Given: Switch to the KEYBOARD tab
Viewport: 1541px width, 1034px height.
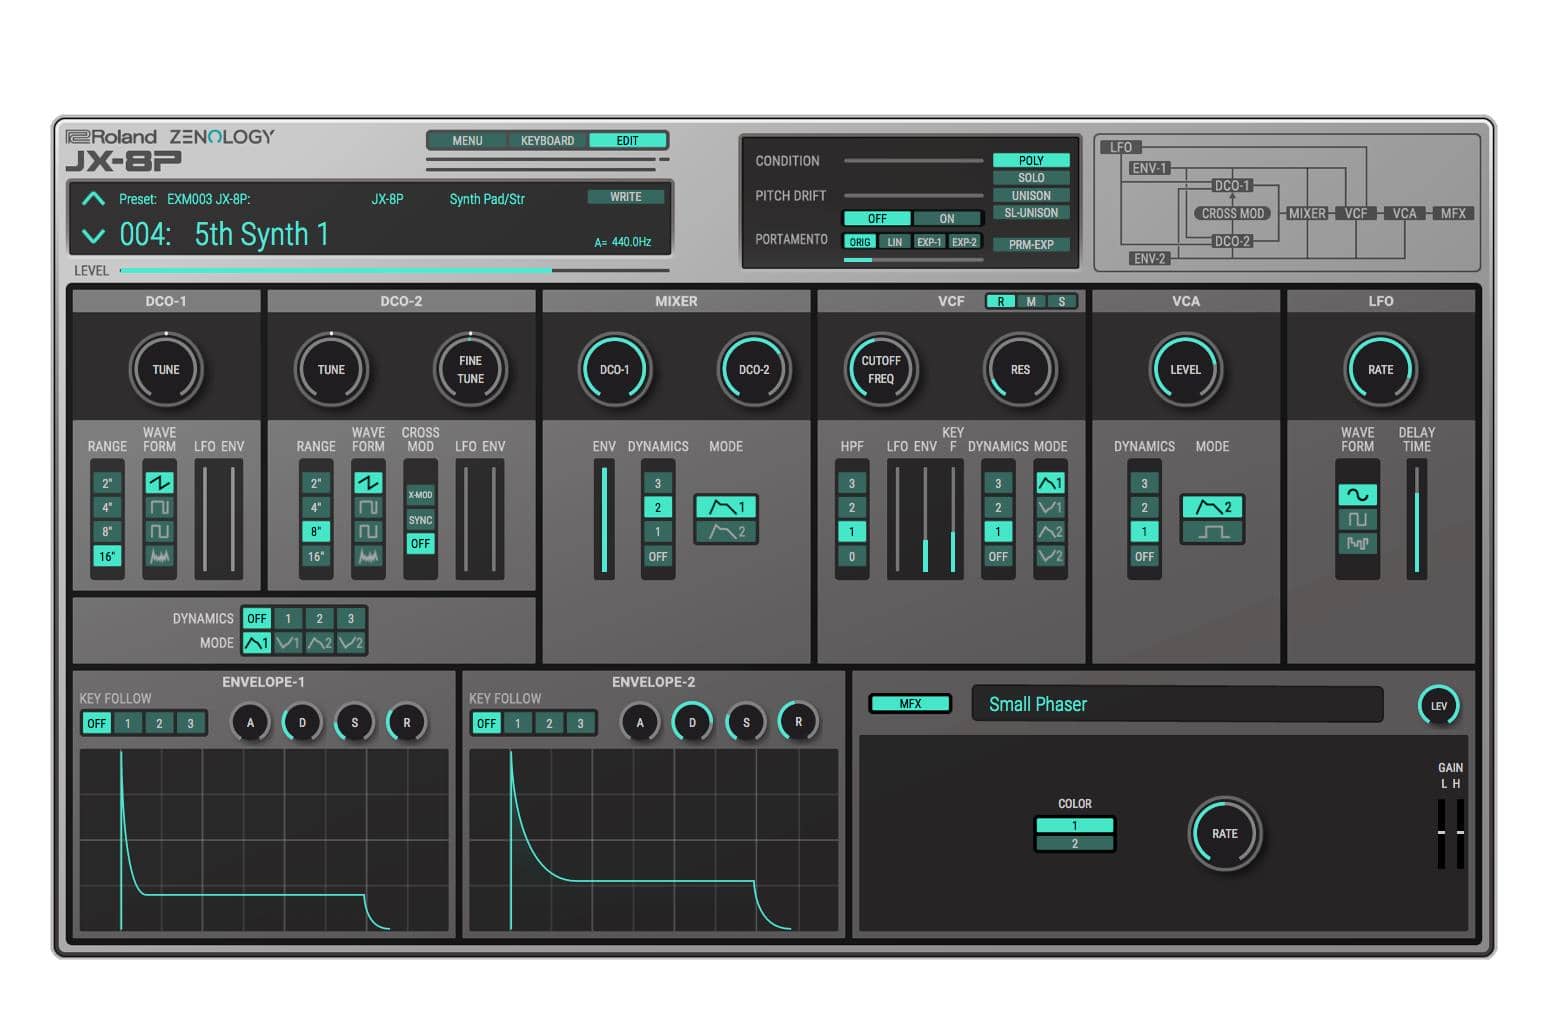Looking at the screenshot, I should coord(546,140).
